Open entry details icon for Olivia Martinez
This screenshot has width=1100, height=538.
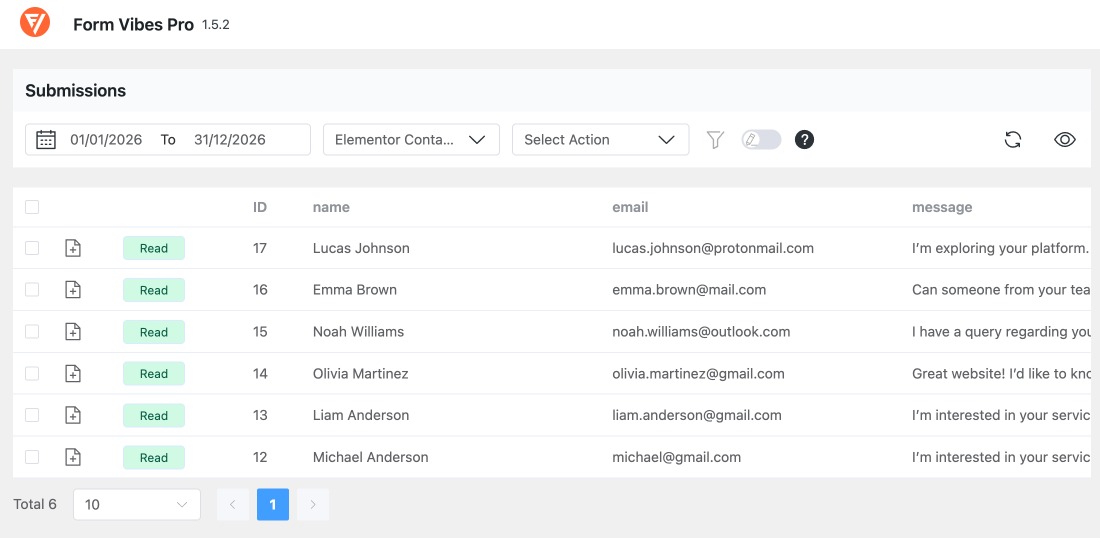point(73,374)
